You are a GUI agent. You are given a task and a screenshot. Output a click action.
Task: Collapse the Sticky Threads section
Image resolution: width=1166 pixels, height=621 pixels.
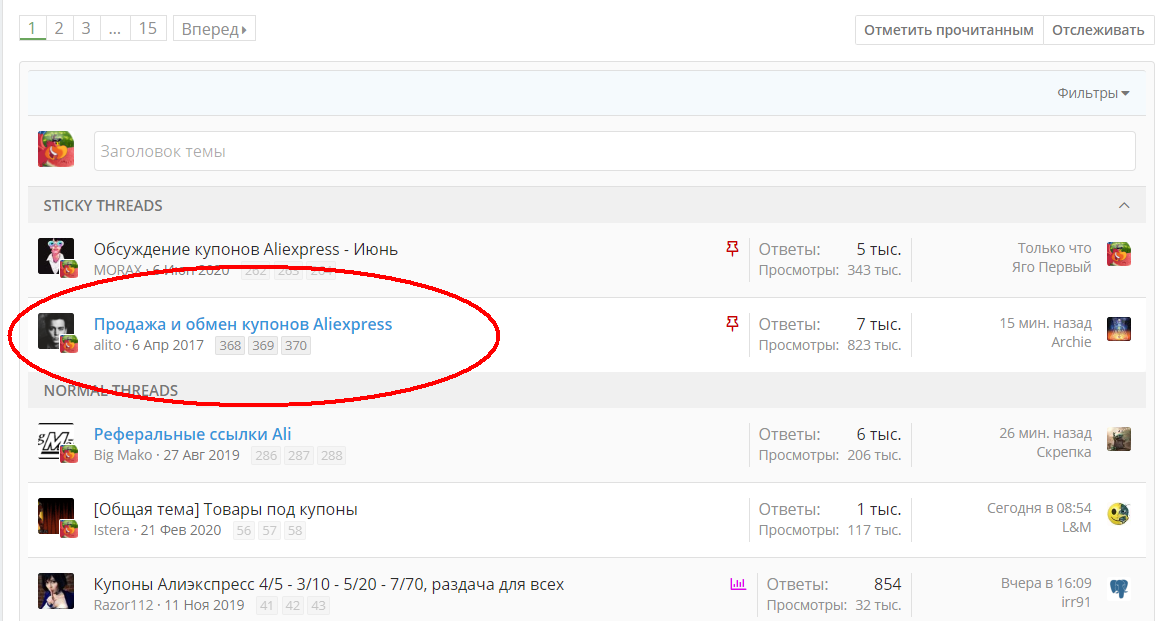coord(1124,205)
